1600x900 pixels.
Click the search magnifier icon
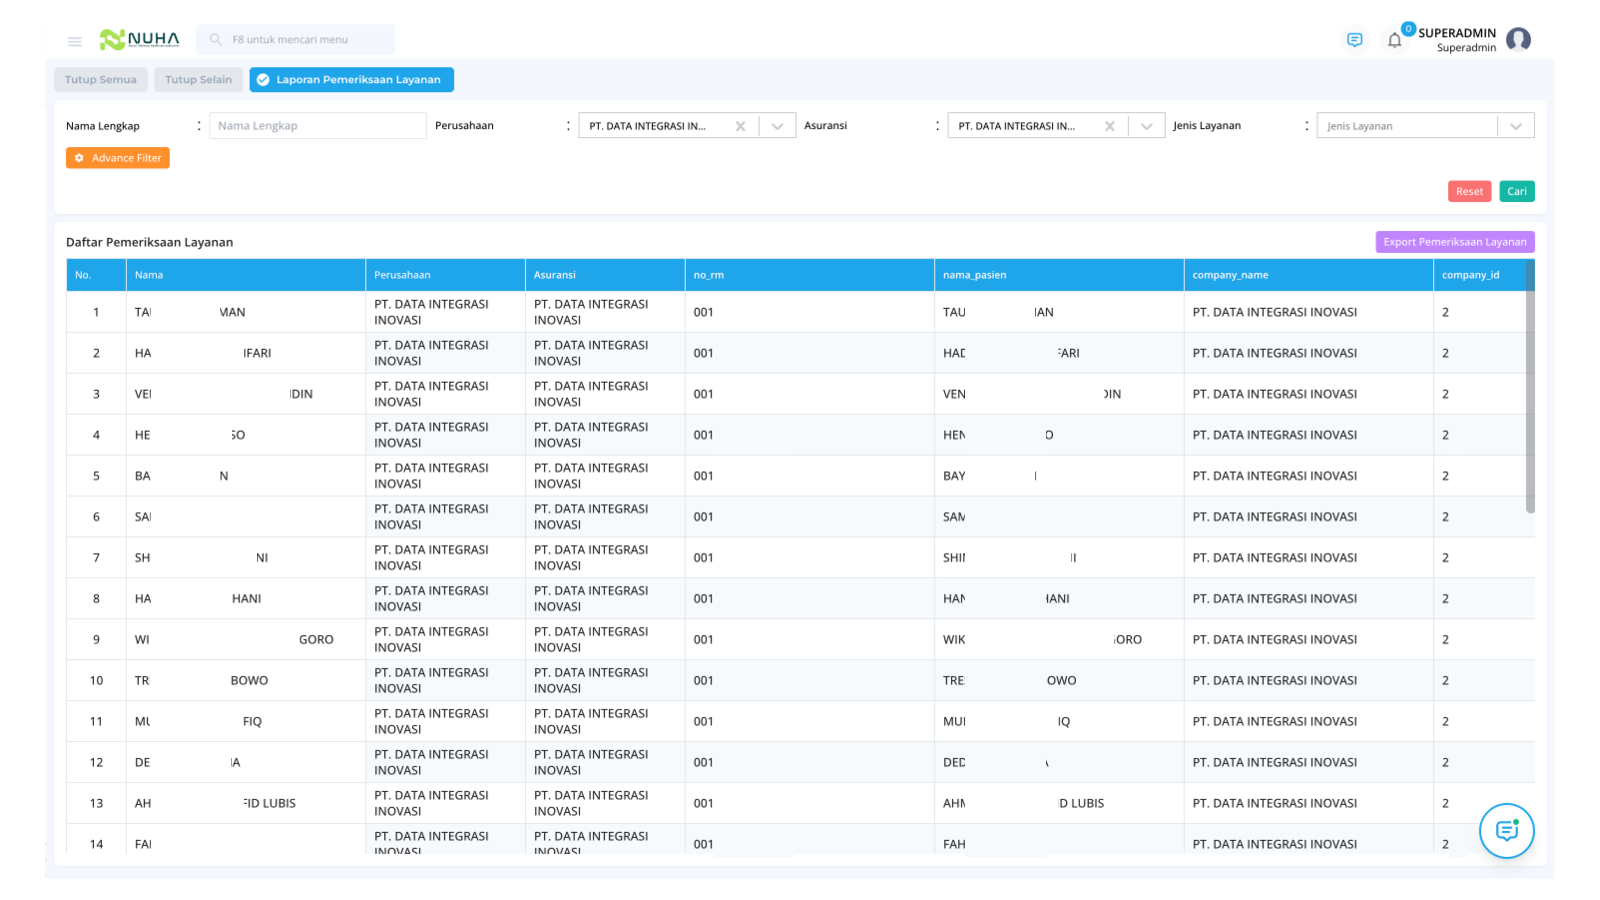tap(215, 40)
